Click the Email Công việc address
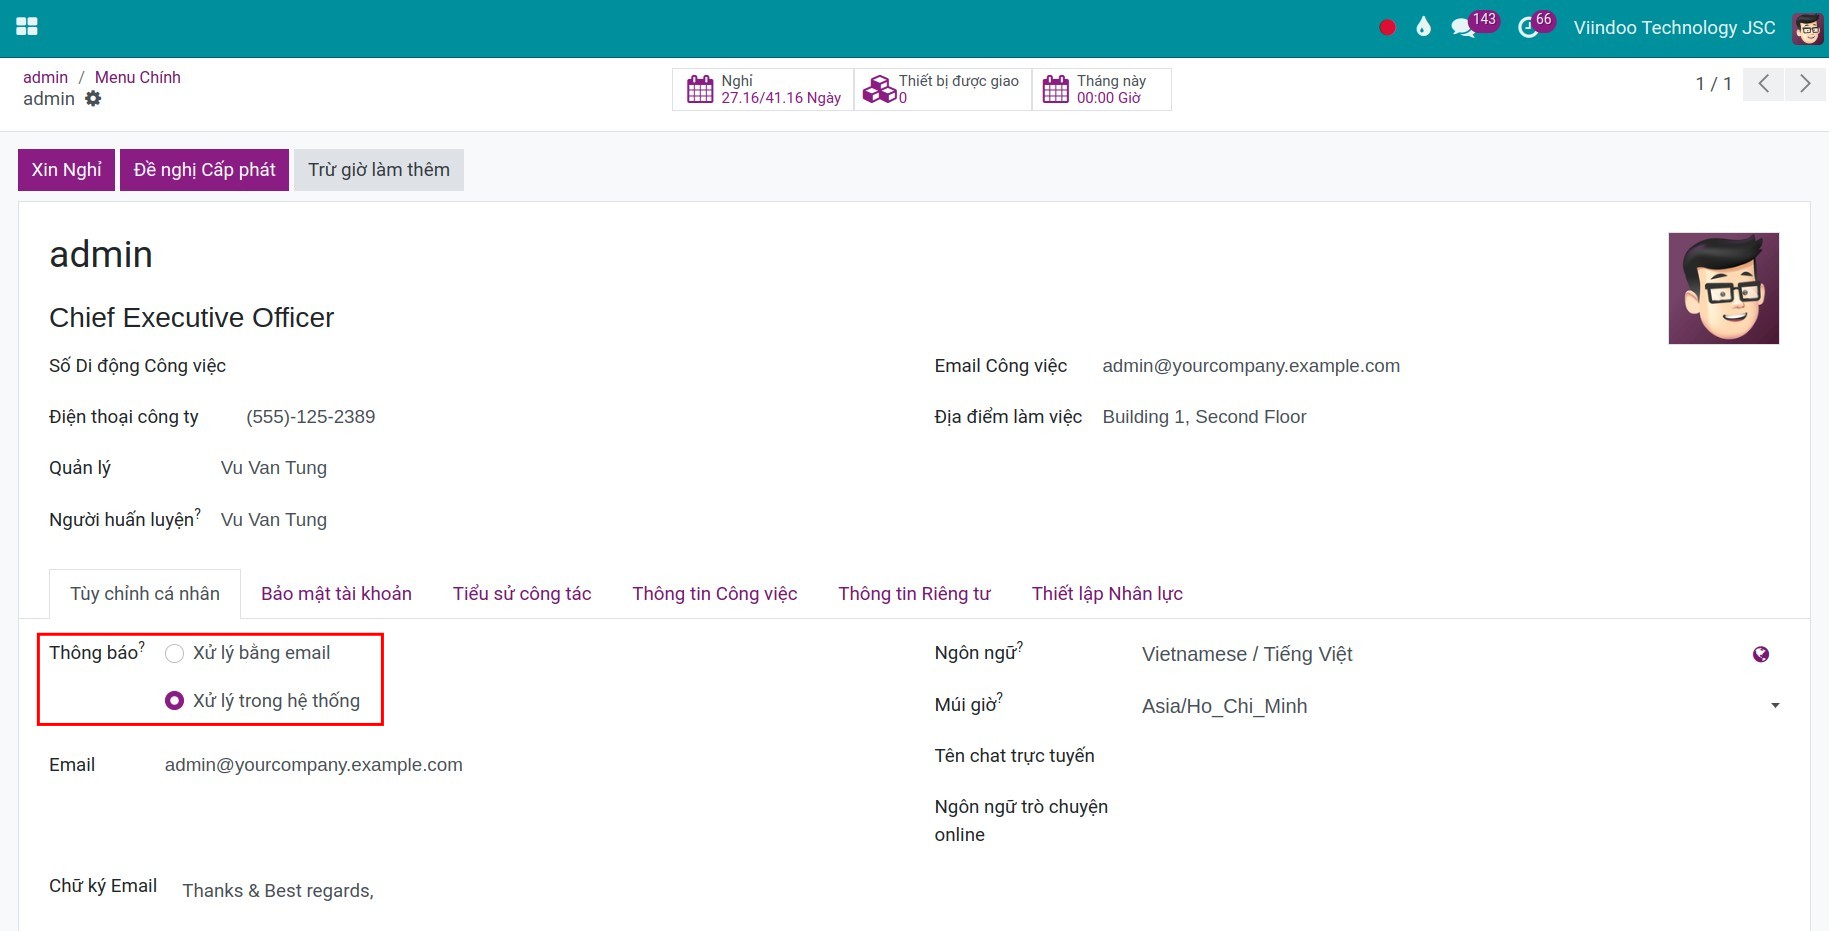The image size is (1829, 931). [x=1251, y=366]
